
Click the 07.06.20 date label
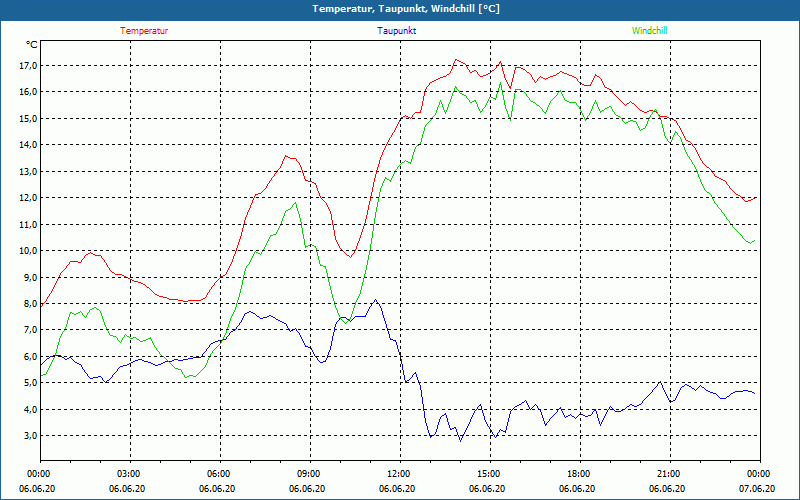[758, 489]
